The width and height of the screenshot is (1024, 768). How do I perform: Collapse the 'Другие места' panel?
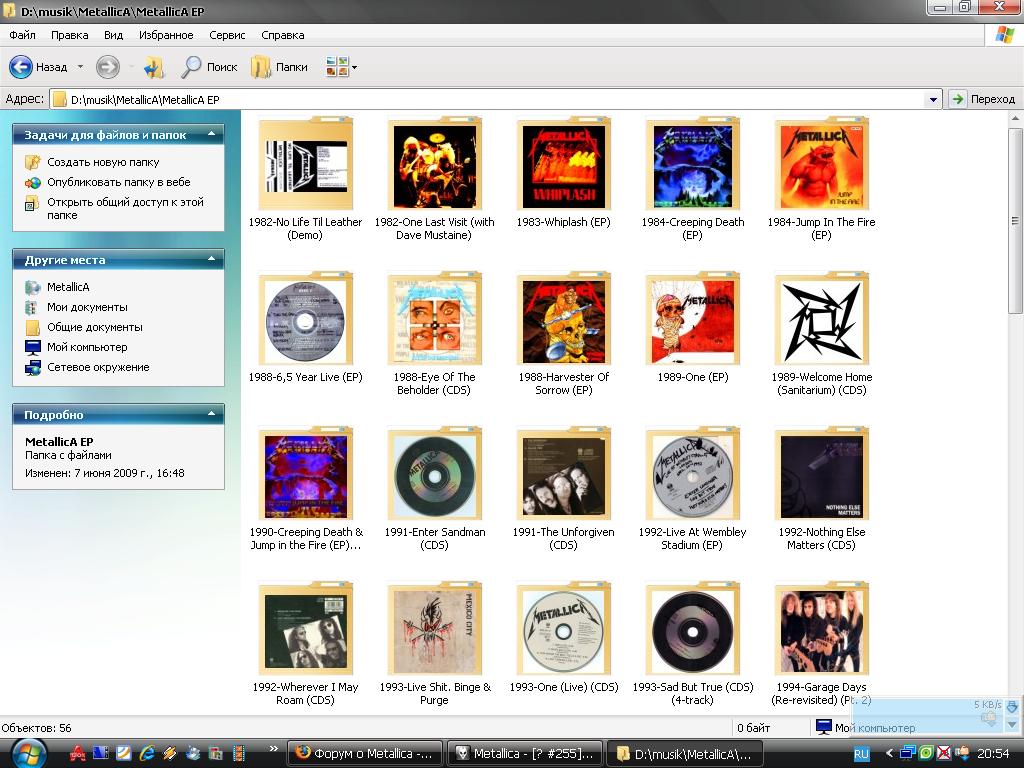211,260
